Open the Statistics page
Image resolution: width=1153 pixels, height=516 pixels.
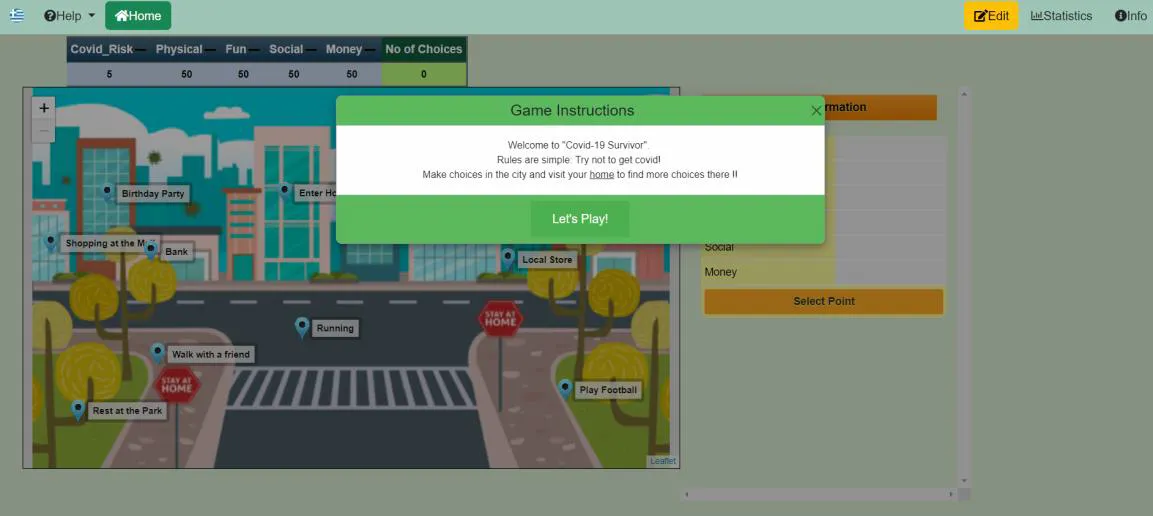1061,16
